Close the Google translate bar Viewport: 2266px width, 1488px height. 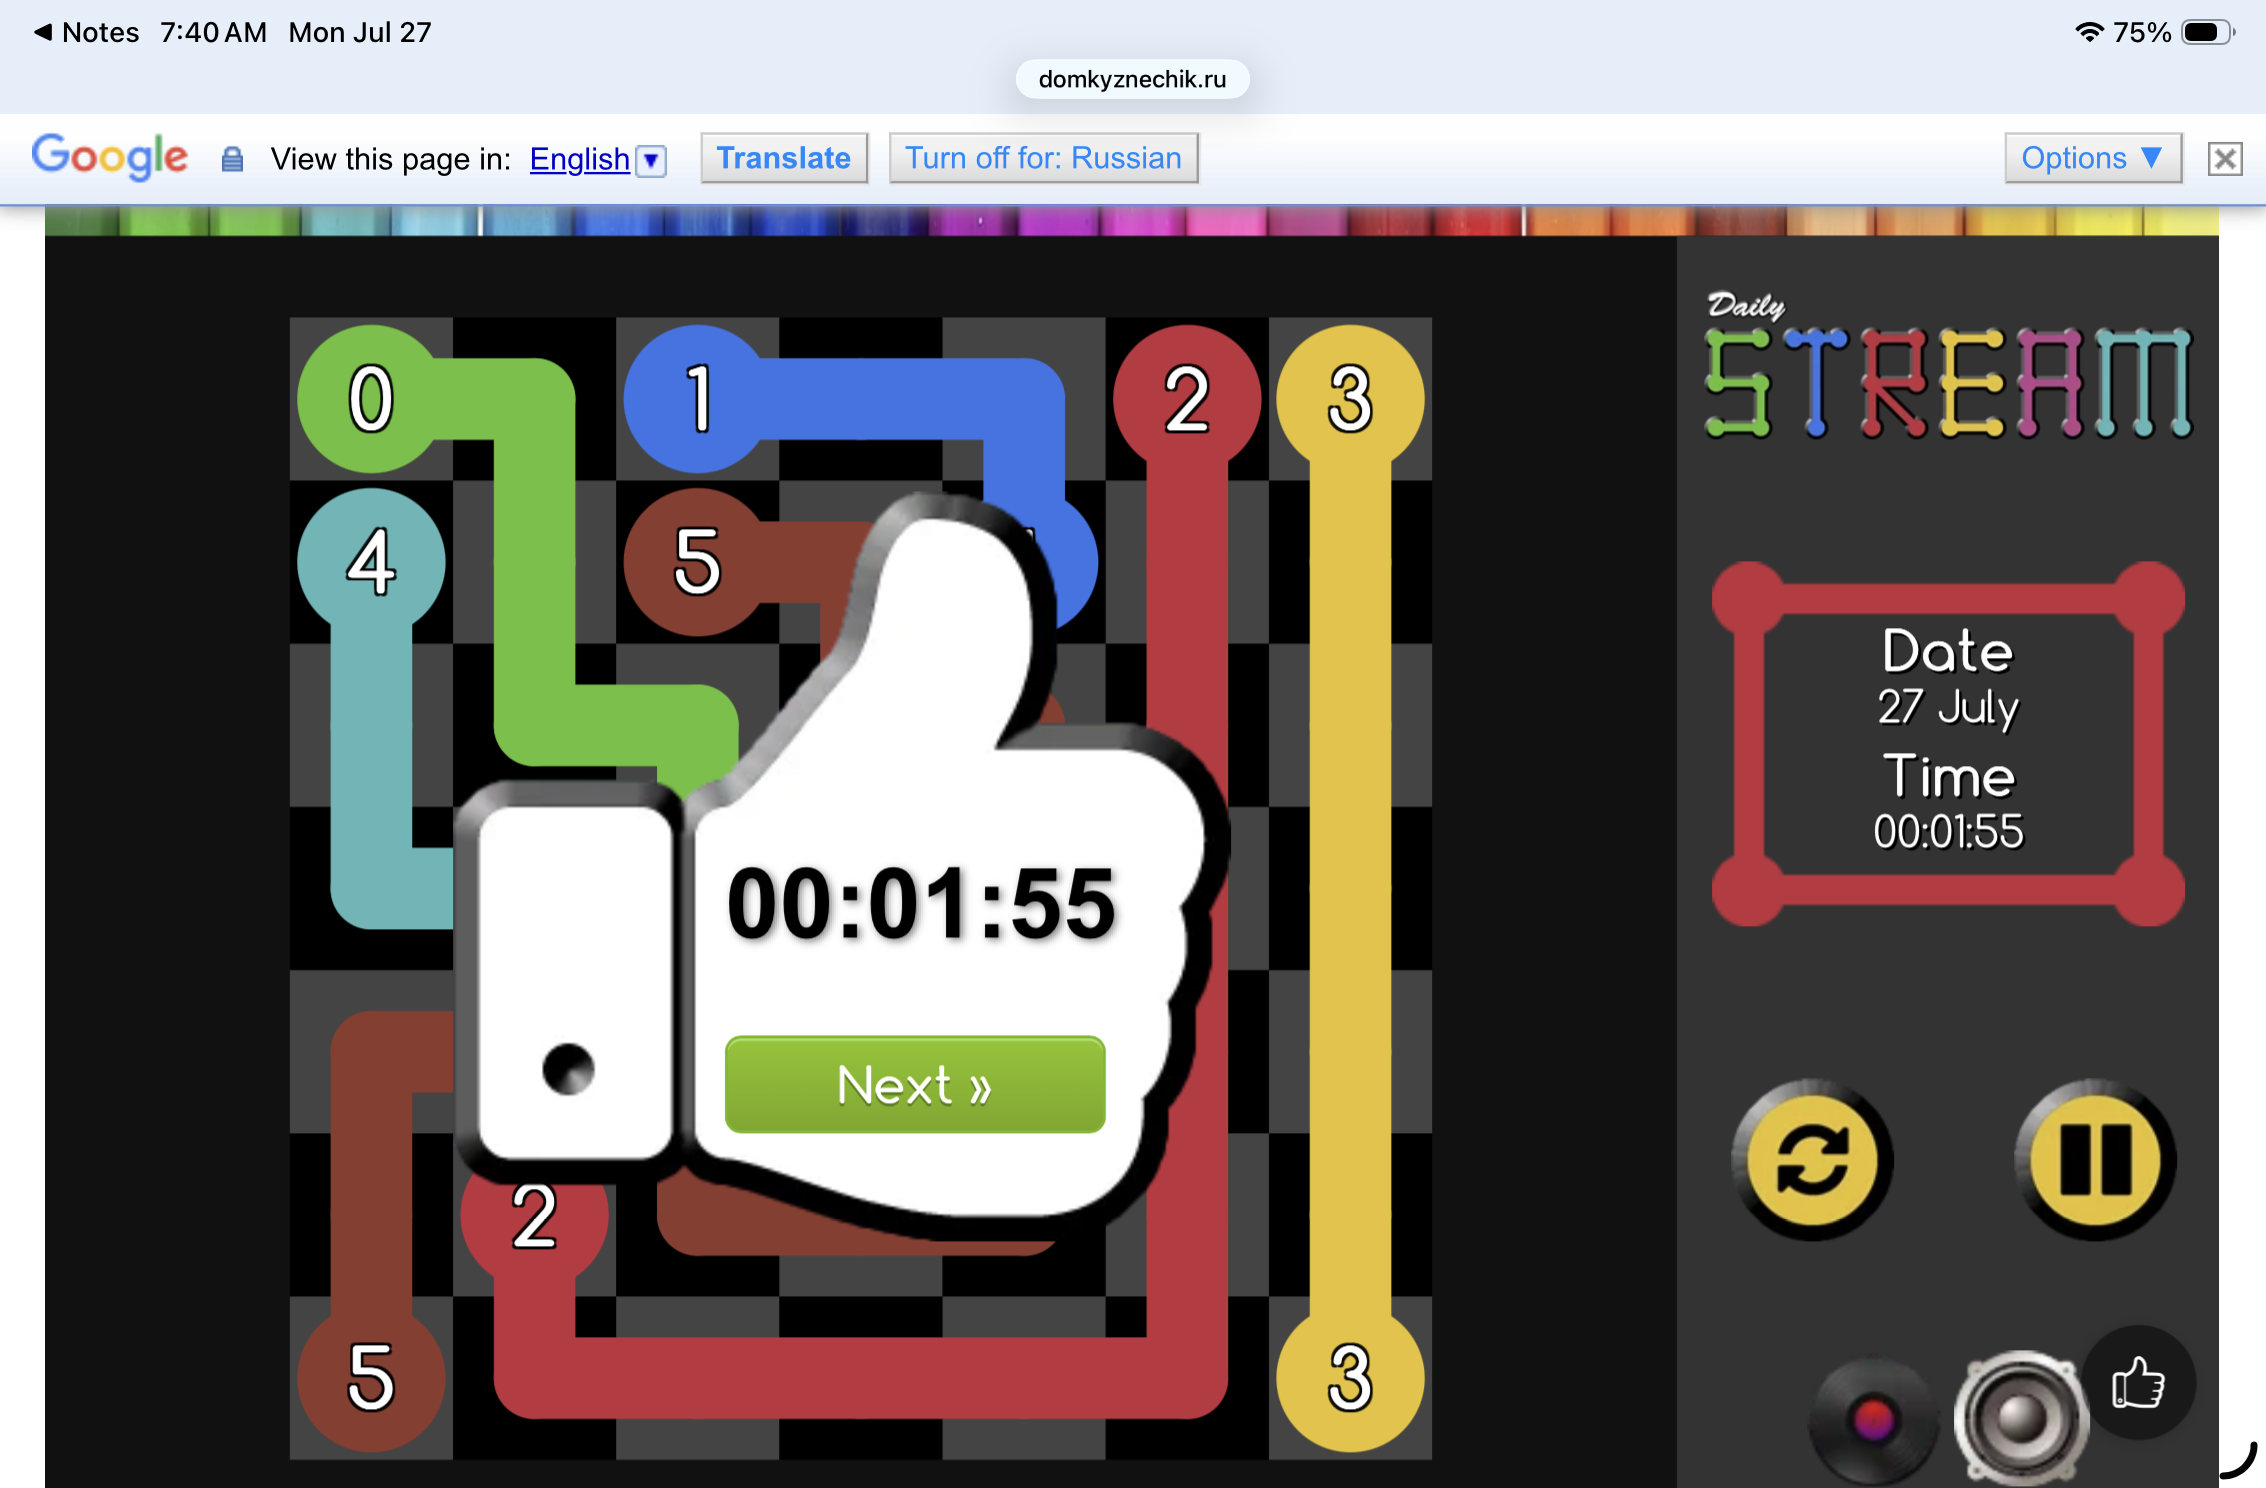(2225, 158)
